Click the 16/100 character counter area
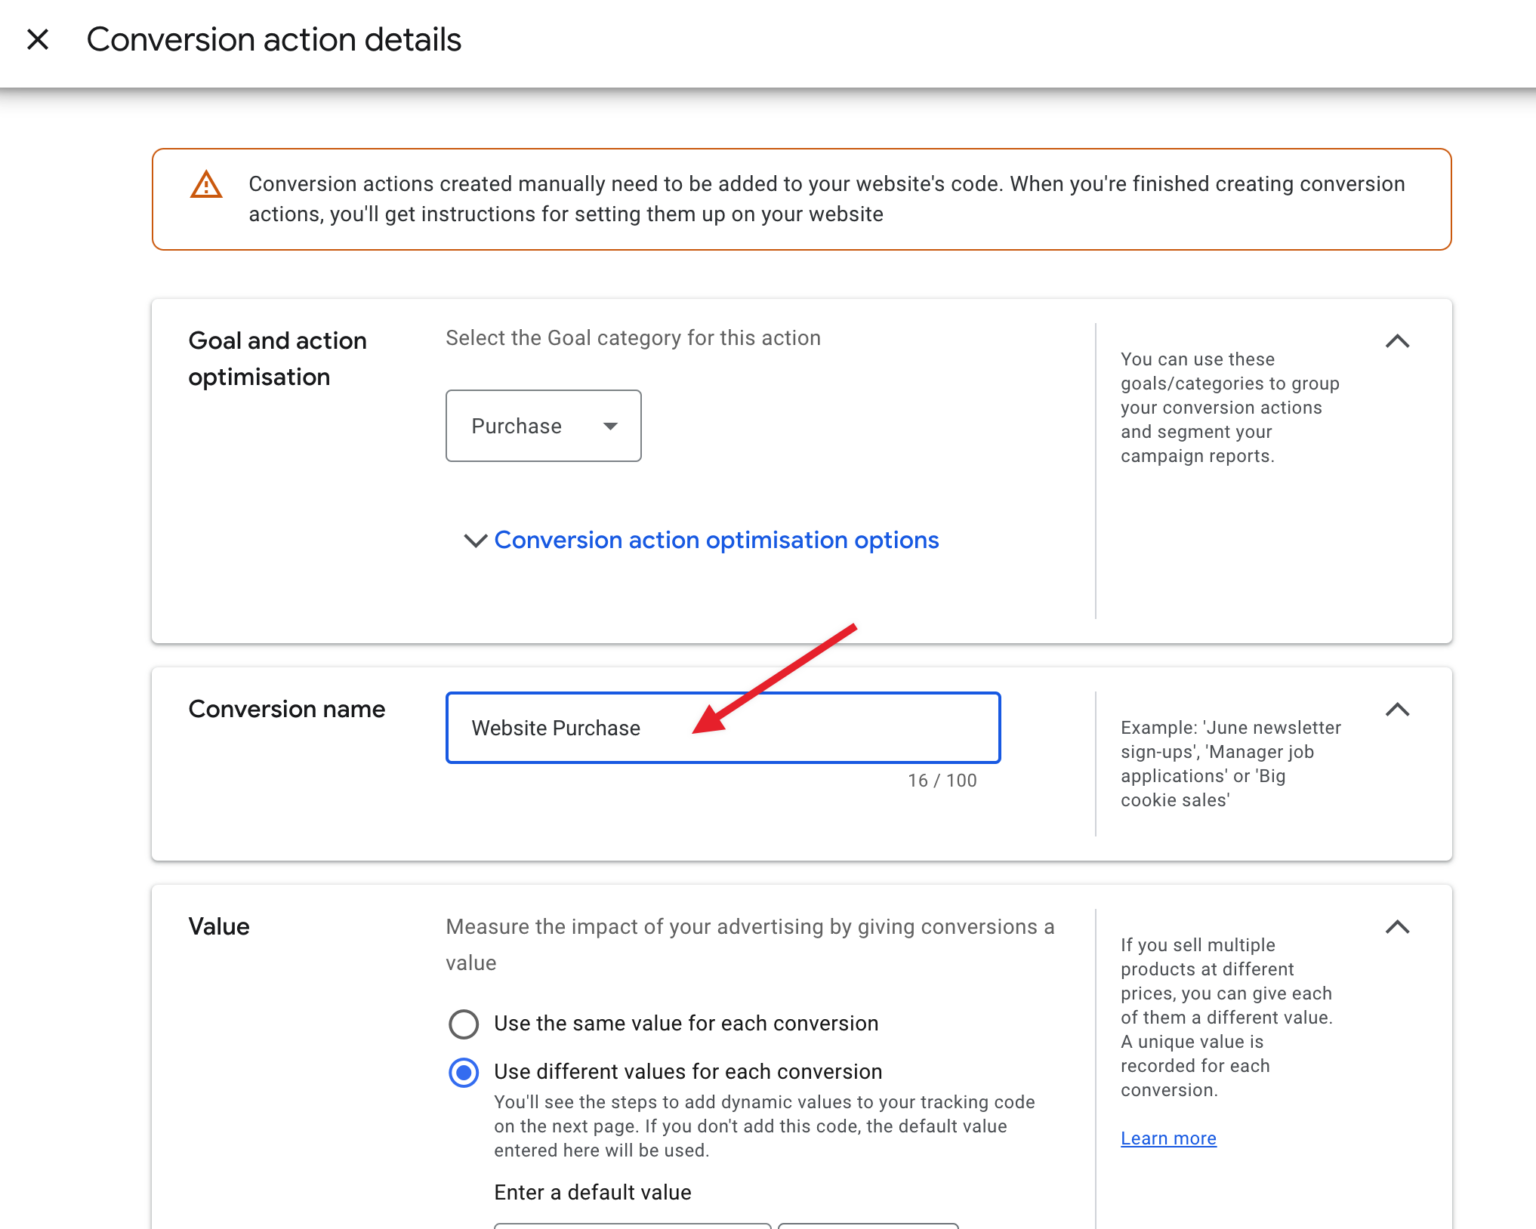This screenshot has width=1536, height=1229. tap(941, 780)
